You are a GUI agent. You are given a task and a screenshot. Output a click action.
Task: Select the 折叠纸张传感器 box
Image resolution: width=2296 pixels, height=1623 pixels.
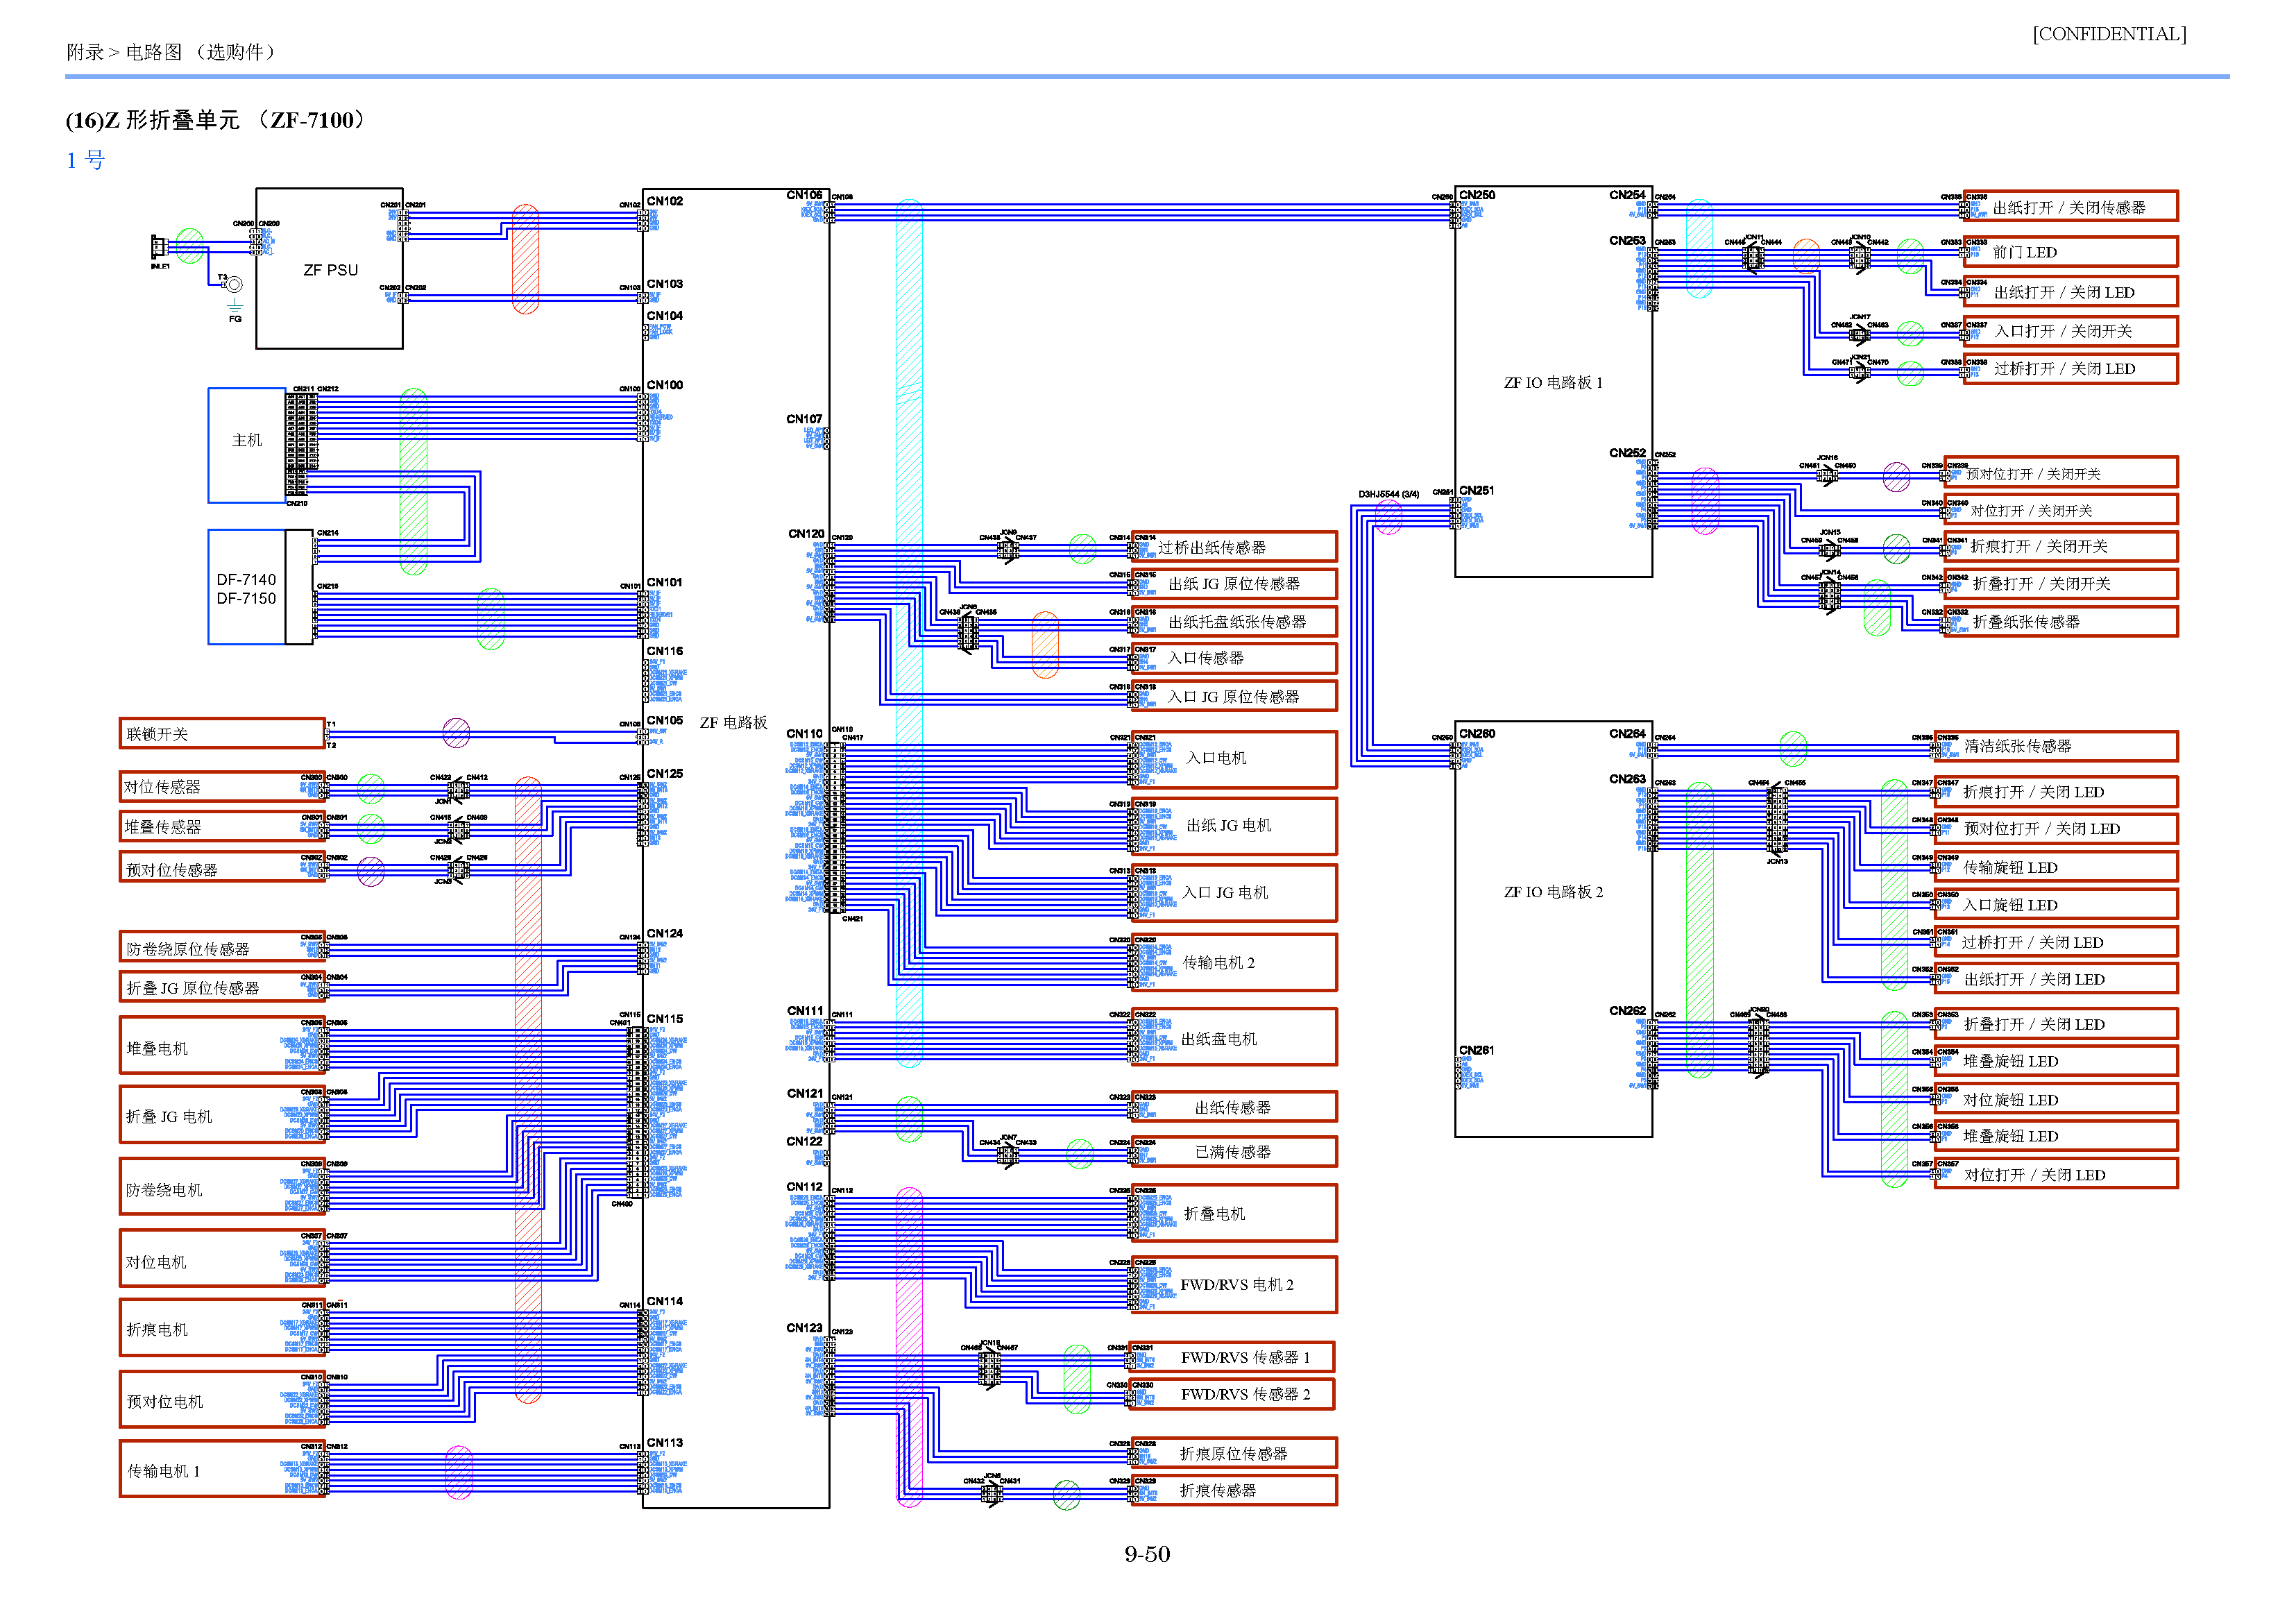pos(2060,621)
